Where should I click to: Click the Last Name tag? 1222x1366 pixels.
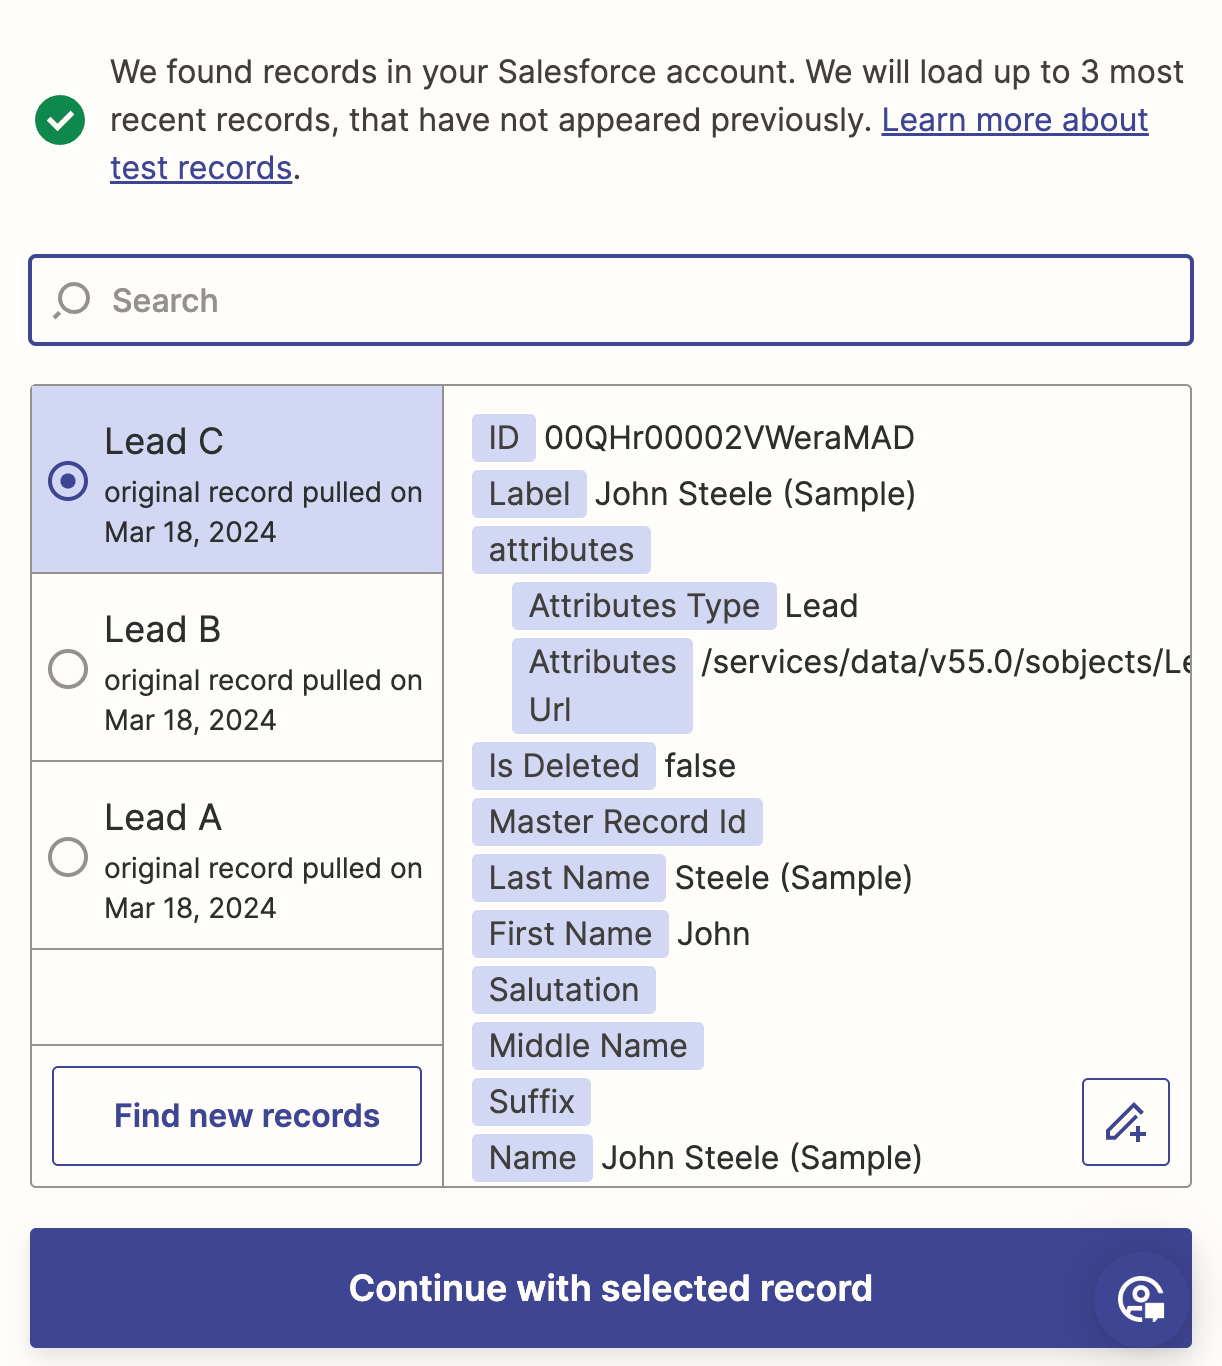tap(569, 878)
